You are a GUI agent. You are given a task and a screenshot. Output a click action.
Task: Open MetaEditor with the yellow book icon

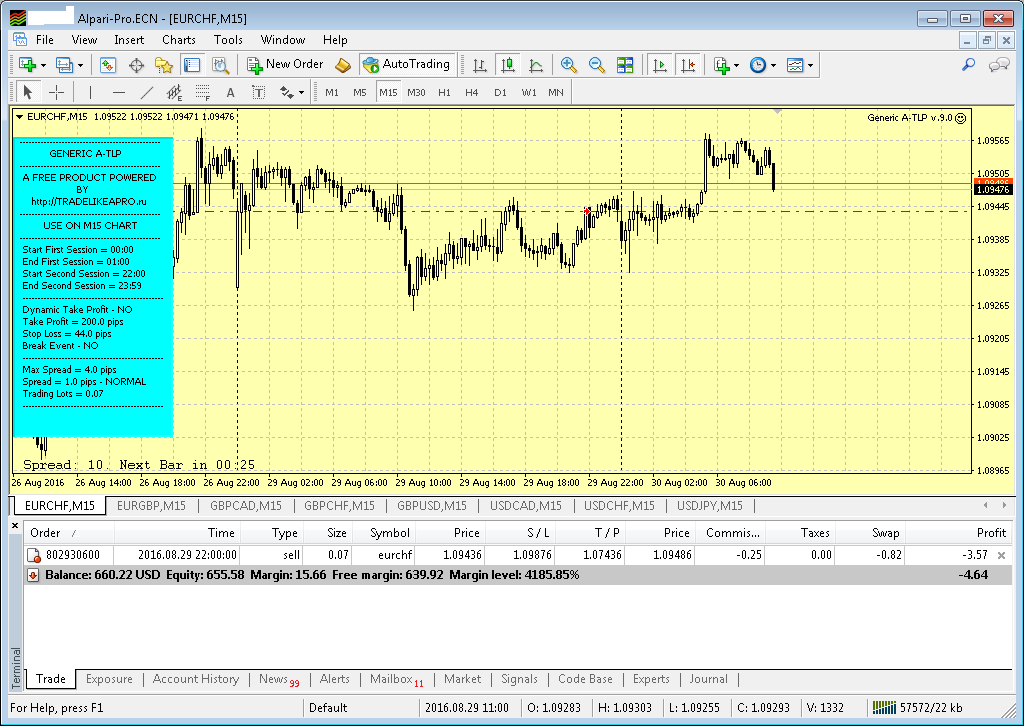click(343, 65)
